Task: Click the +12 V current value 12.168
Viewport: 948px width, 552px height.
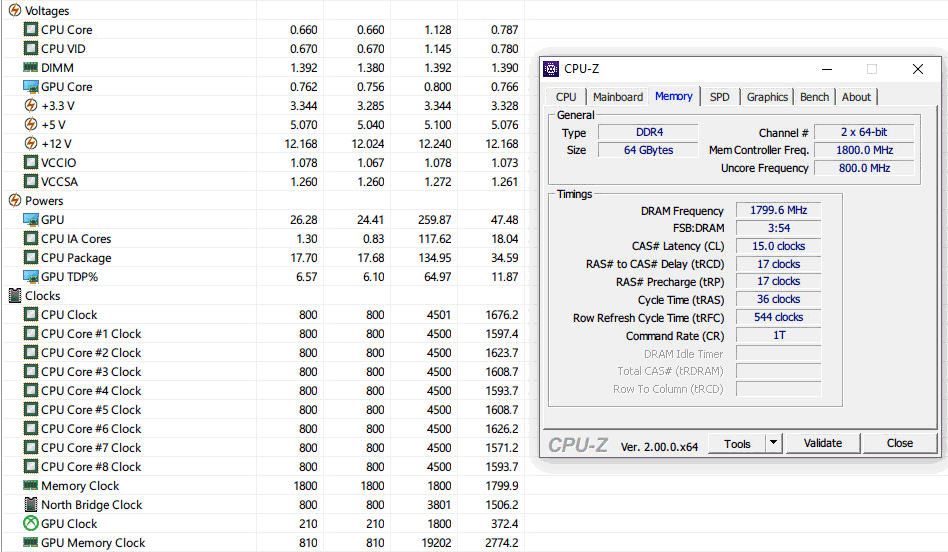Action: coord(300,143)
